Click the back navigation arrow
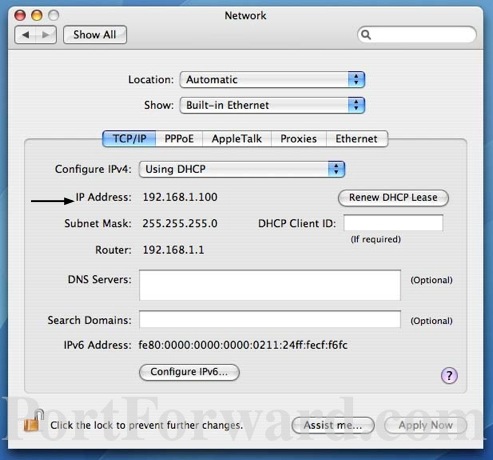The height and width of the screenshot is (460, 493). pyautogui.click(x=25, y=35)
